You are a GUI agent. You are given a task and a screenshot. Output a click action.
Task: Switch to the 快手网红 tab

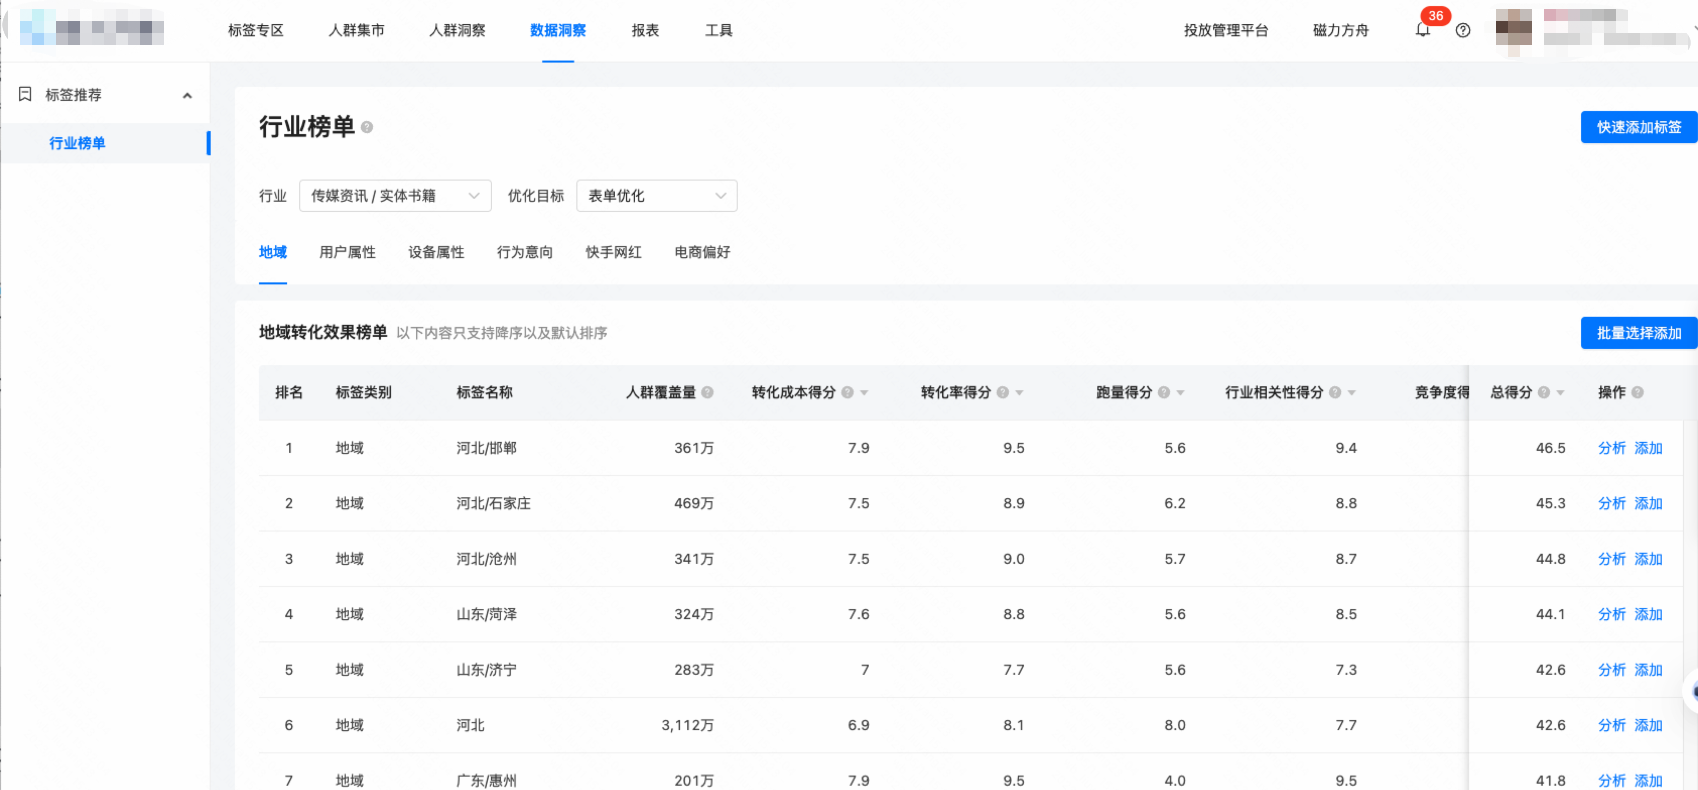click(613, 252)
